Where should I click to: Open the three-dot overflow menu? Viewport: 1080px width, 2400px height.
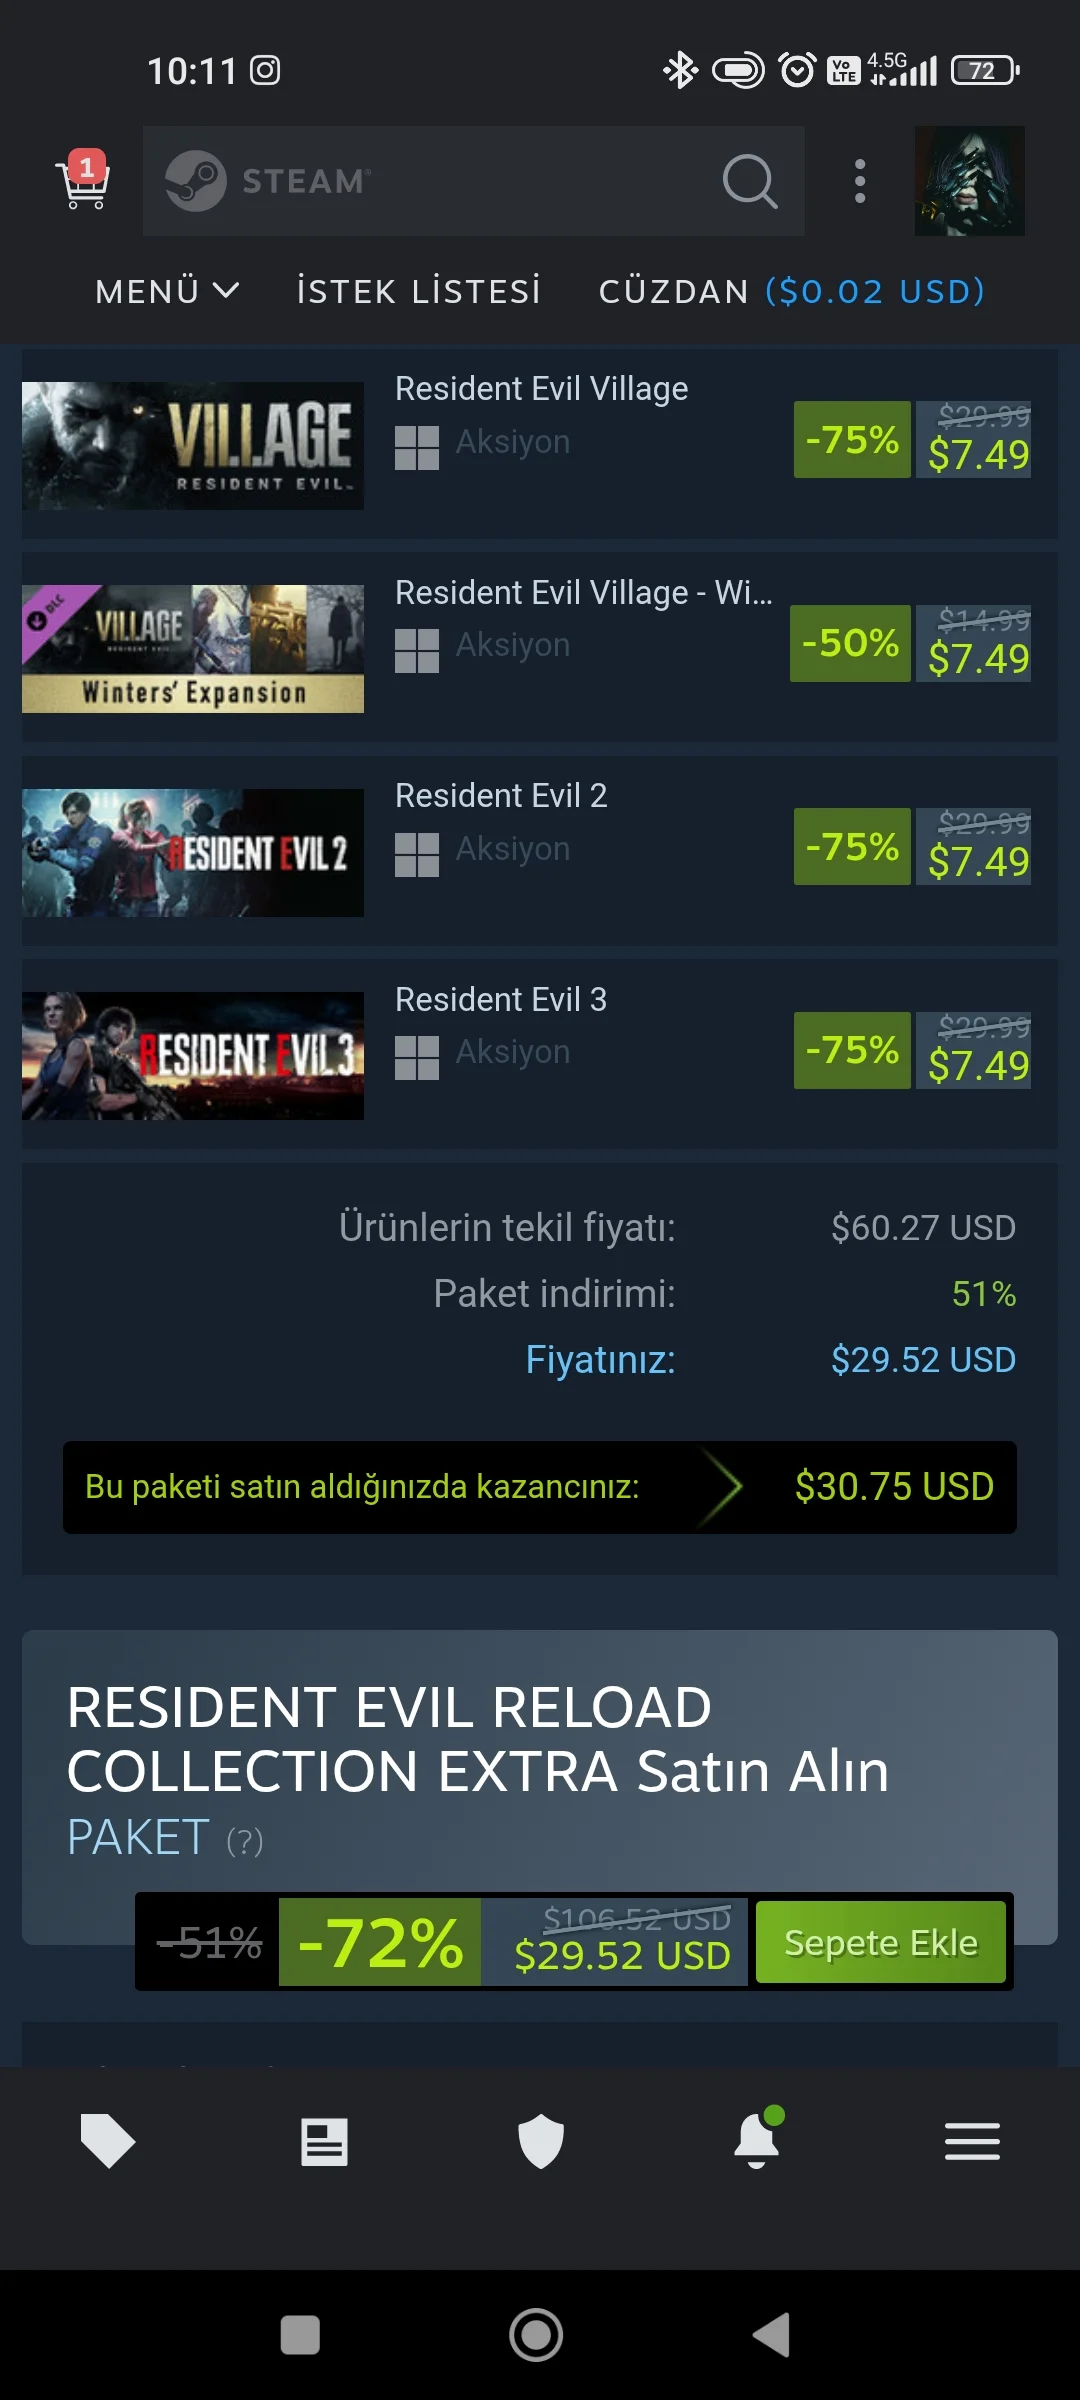tap(860, 181)
